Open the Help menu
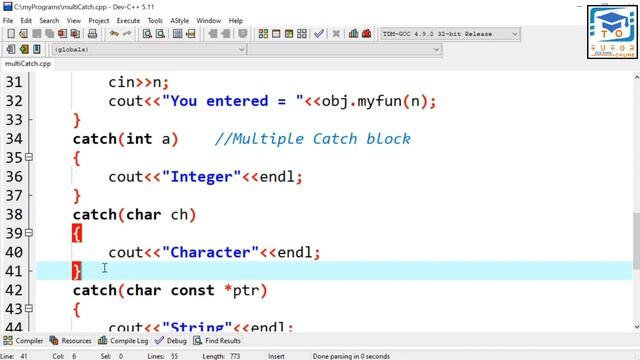This screenshot has height=360, width=640. coord(236,20)
